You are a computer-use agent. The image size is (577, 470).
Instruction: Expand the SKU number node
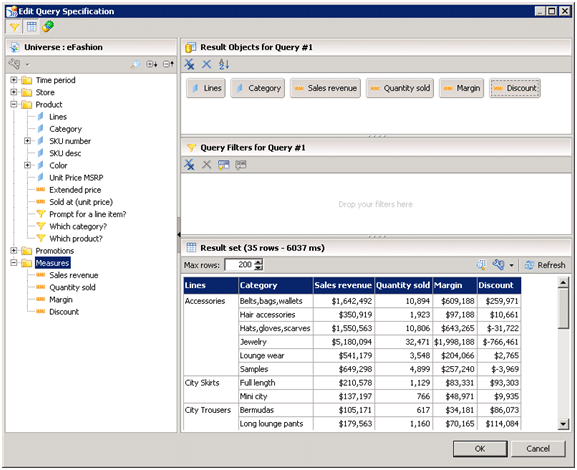click(27, 141)
